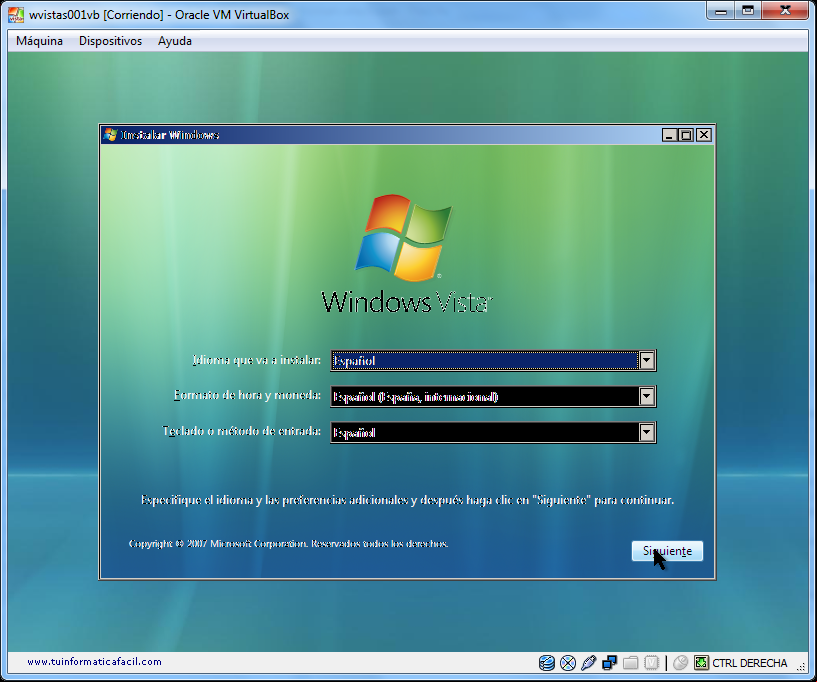
Task: Click the 'Idioma que va a instalar' label
Action: click(x=256, y=360)
